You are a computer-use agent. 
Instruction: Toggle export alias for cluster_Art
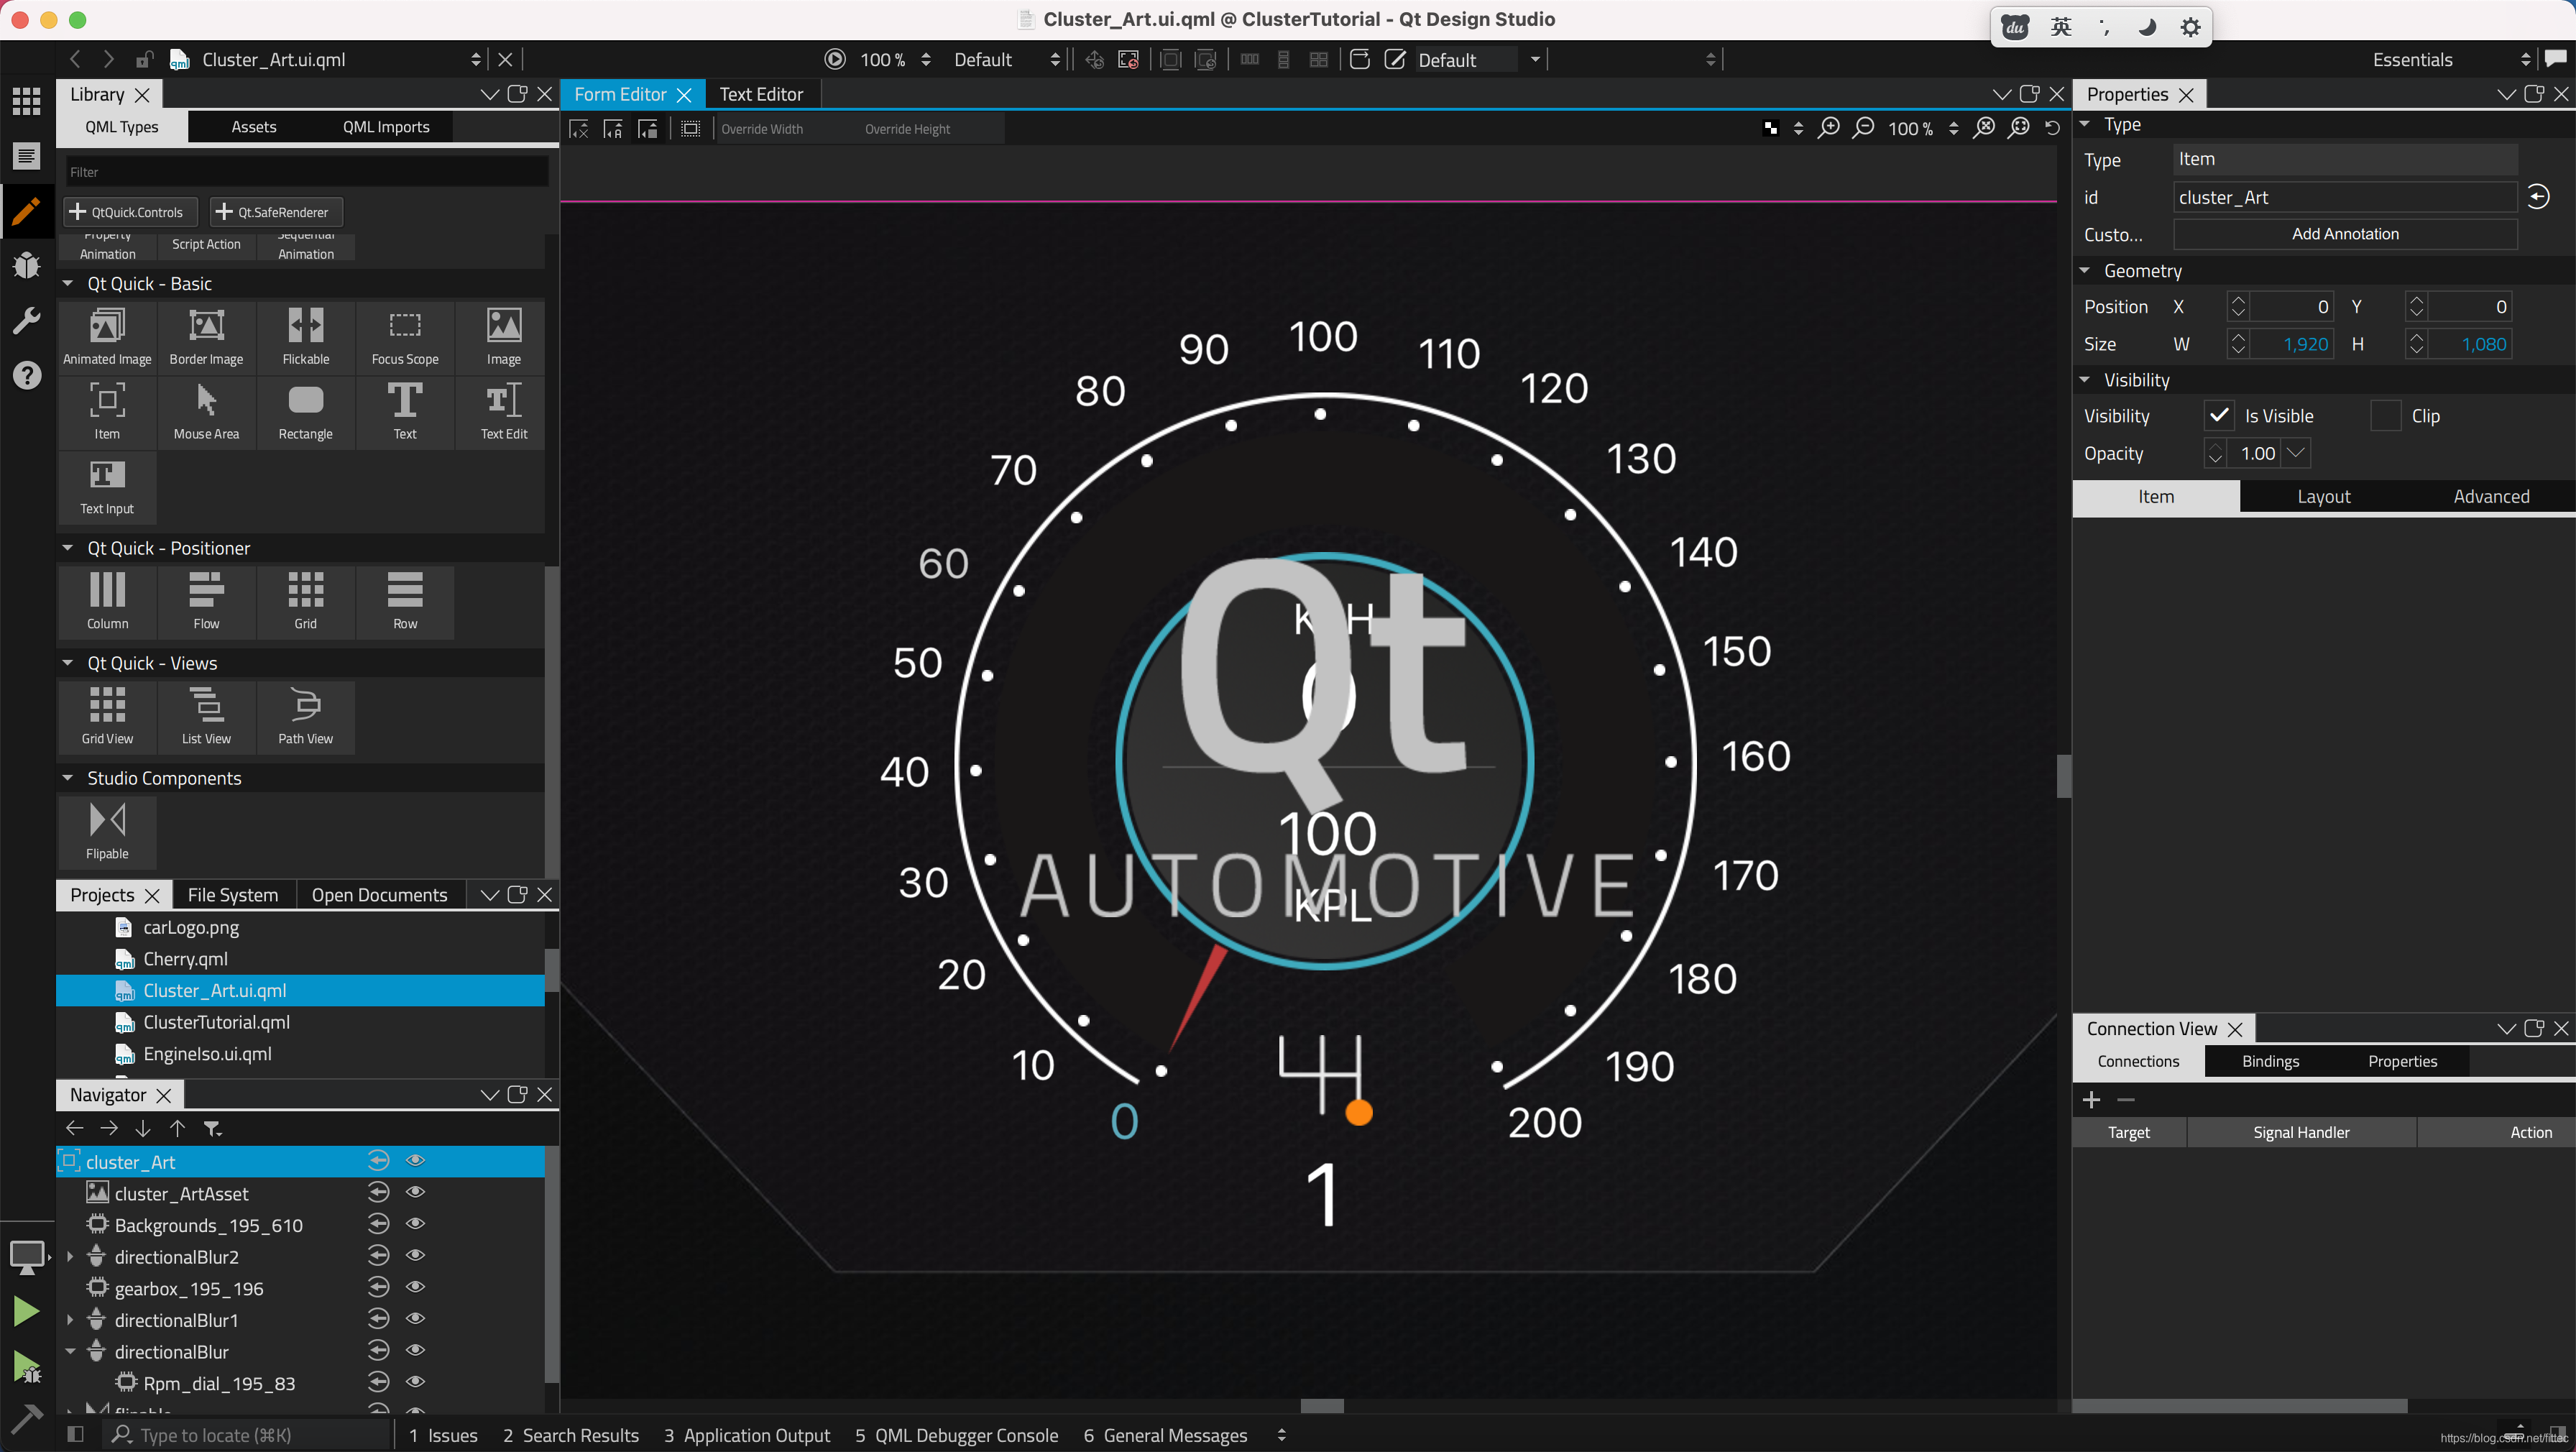378,1161
